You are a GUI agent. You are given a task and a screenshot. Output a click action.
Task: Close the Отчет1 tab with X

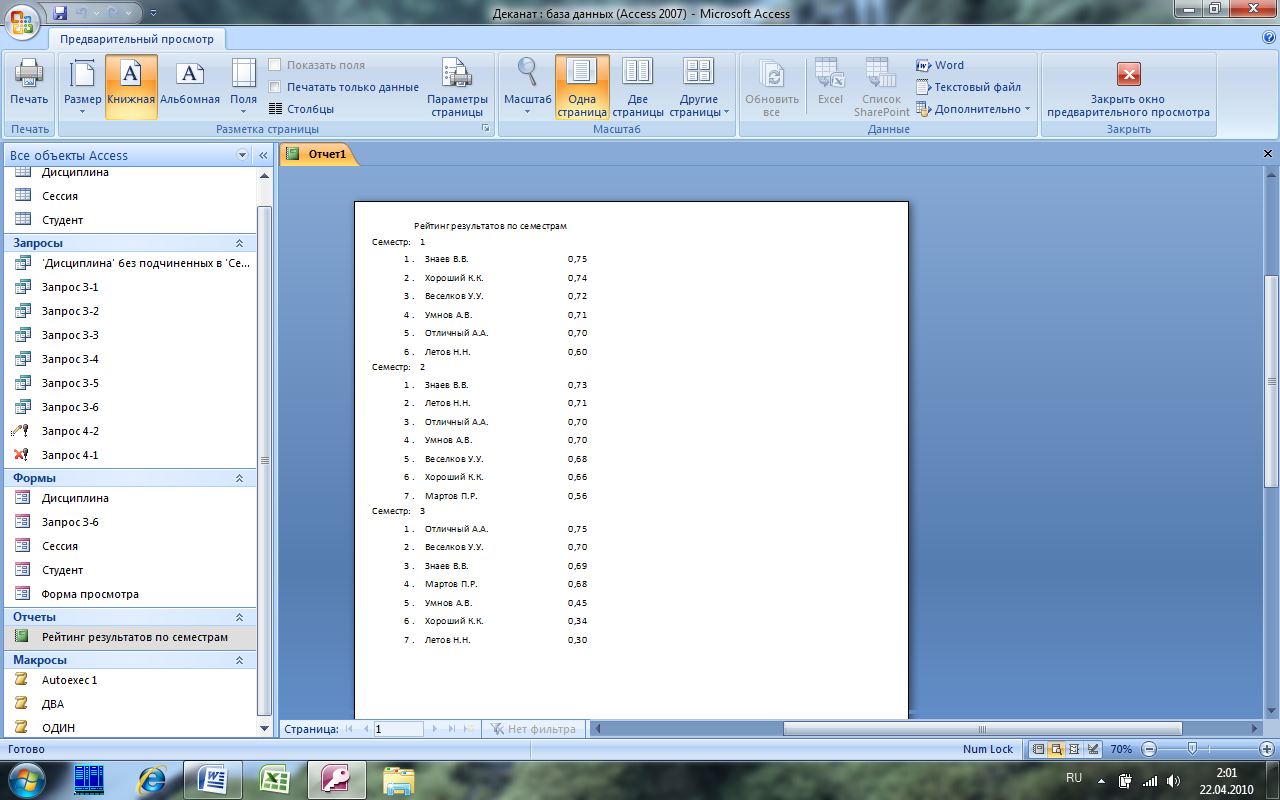pos(1268,154)
